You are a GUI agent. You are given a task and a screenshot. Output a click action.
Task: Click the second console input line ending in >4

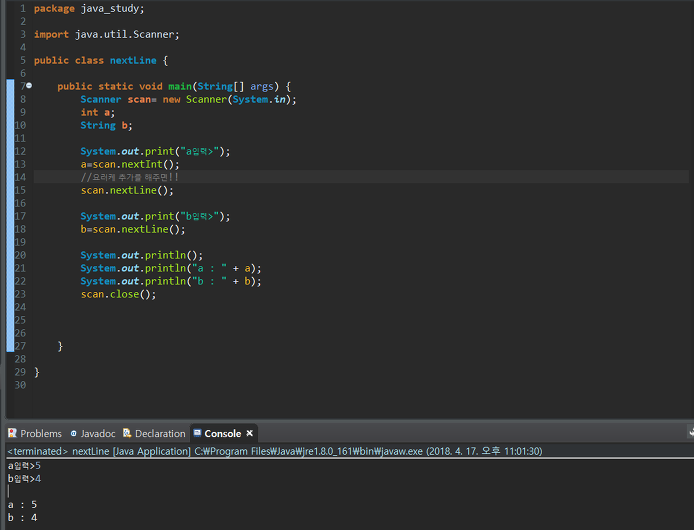click(x=24, y=479)
